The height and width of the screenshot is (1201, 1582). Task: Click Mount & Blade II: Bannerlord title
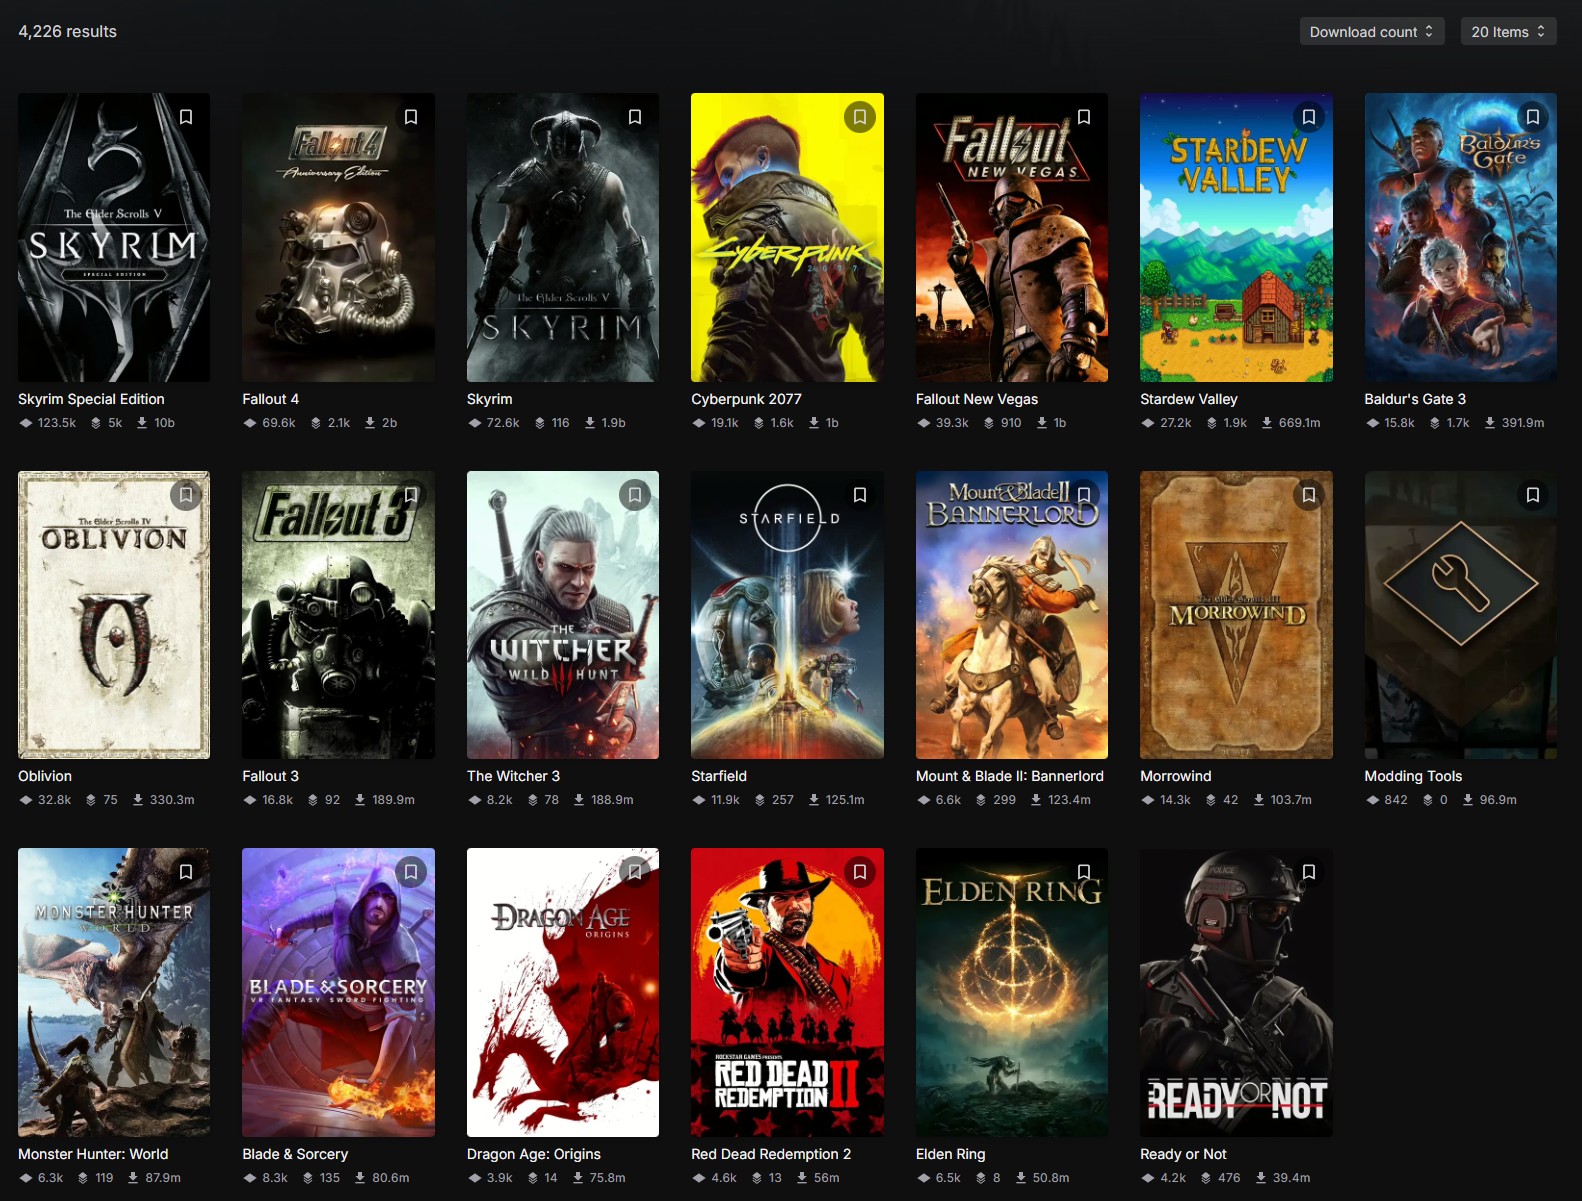pyautogui.click(x=1010, y=776)
